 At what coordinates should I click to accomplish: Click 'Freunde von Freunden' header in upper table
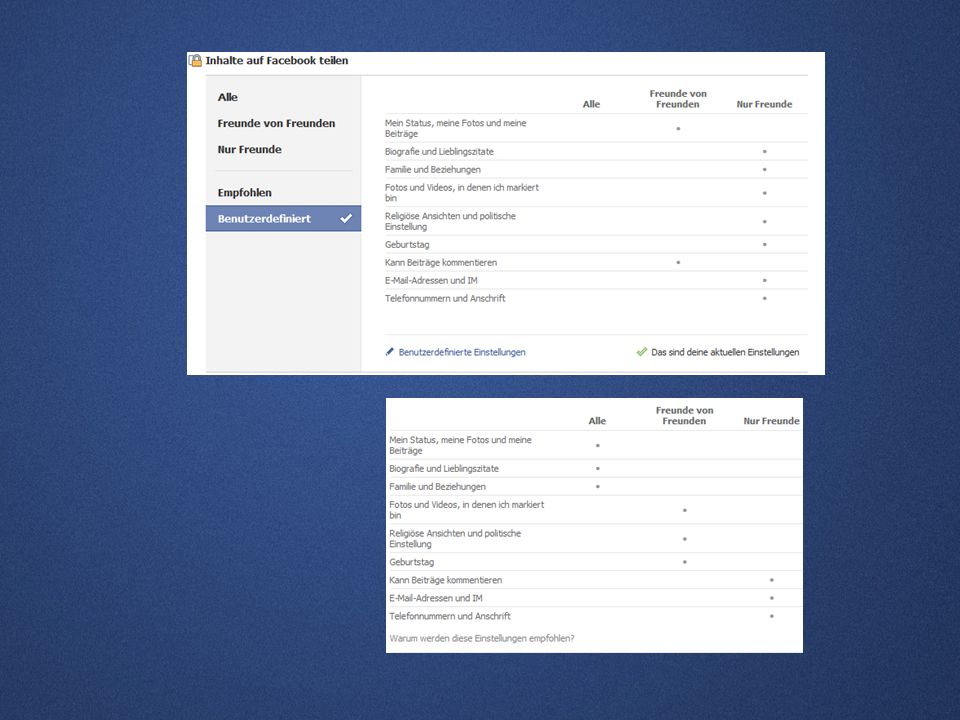click(678, 99)
